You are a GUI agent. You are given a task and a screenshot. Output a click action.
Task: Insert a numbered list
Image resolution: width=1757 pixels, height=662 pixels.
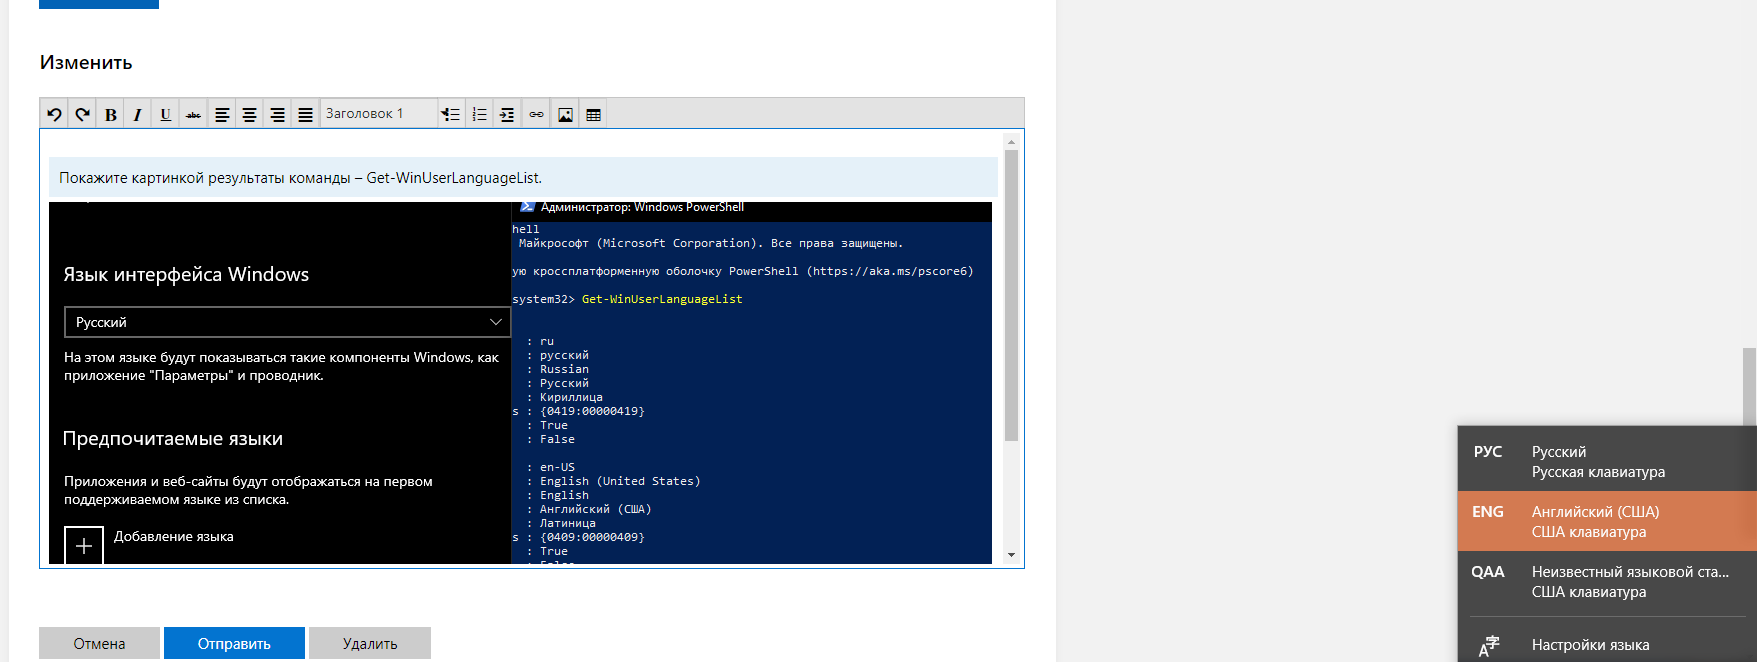[480, 114]
